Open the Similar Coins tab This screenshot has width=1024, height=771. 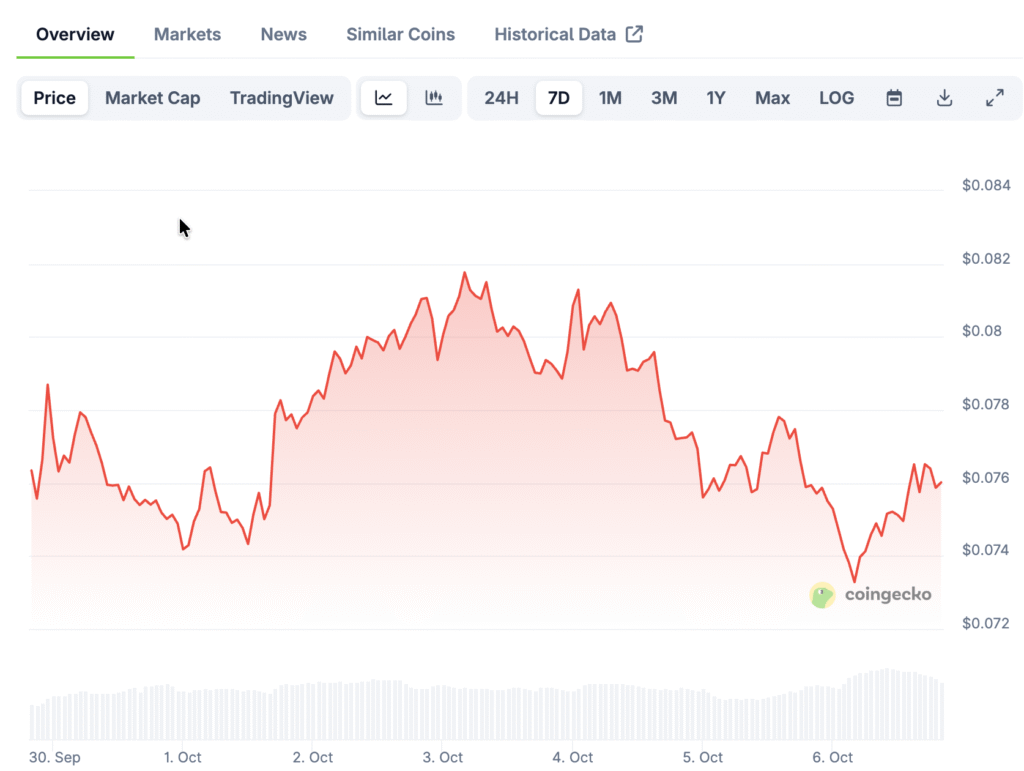[x=400, y=34]
